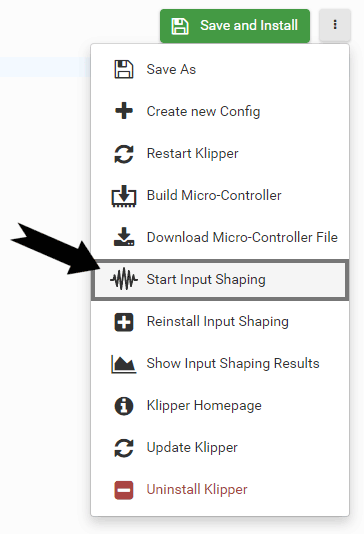Click the waveform icon for Start Input Shaping
Image resolution: width=364 pixels, height=534 pixels.
pos(124,279)
